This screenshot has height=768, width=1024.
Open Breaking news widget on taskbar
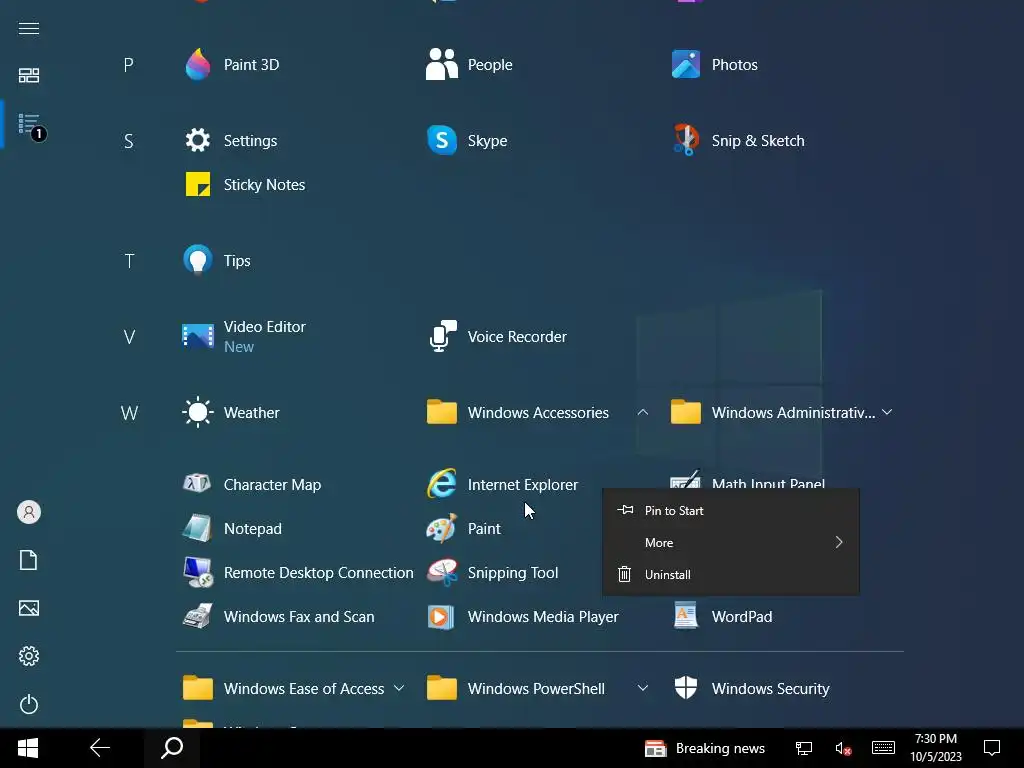705,748
